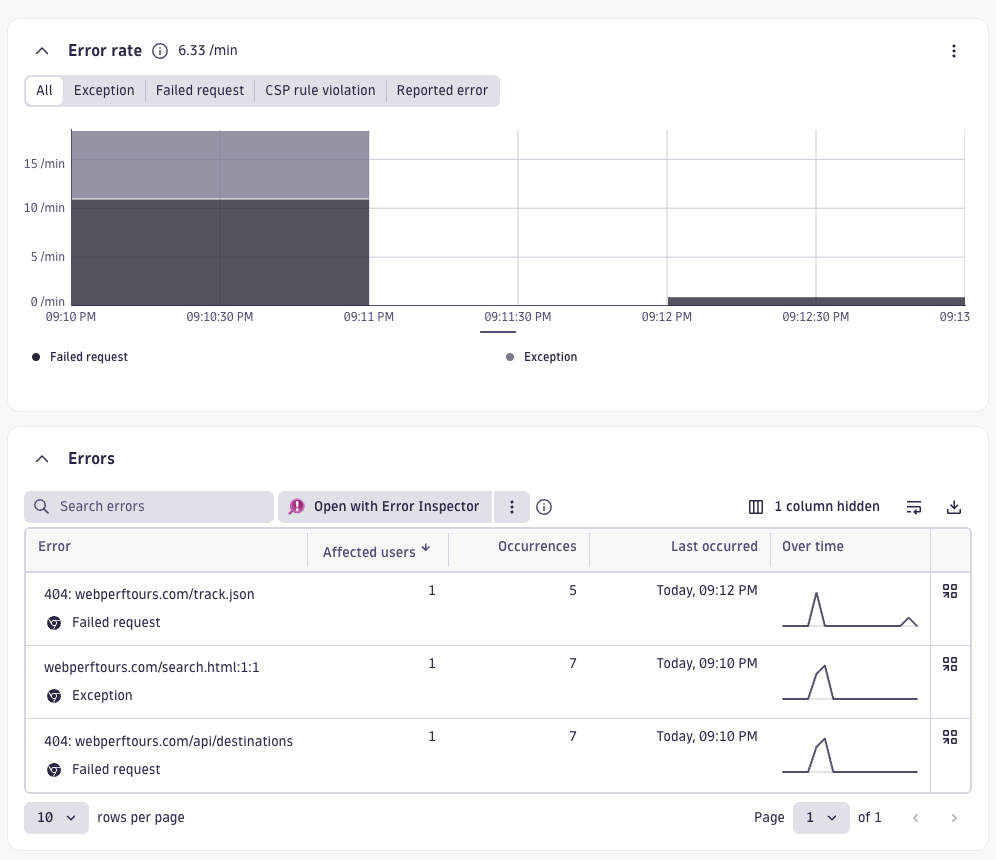Click the download icon to export the errors table
This screenshot has width=996, height=860.
[954, 507]
